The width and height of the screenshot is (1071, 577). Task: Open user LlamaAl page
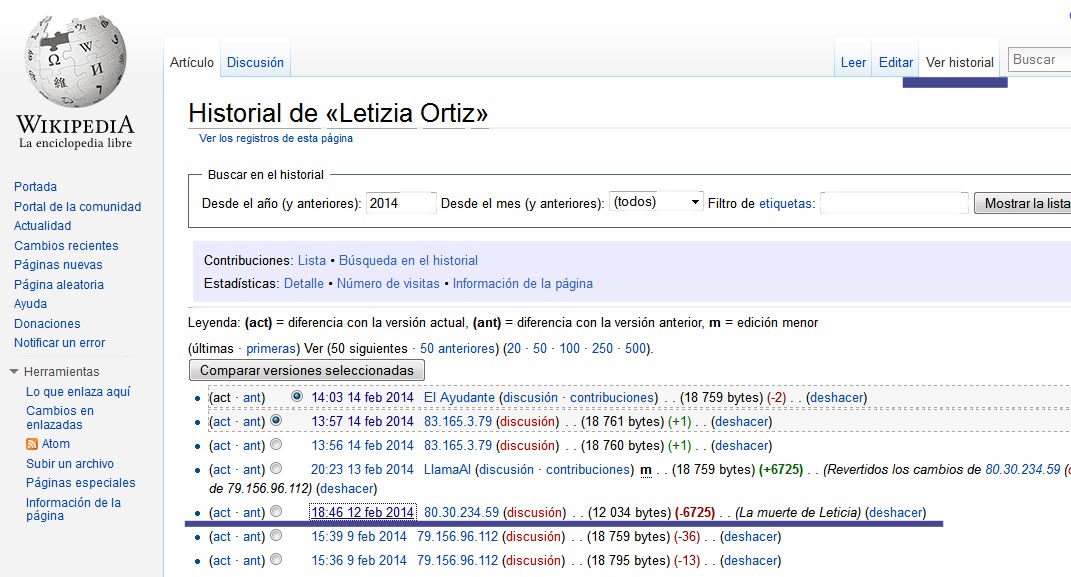pyautogui.click(x=447, y=469)
